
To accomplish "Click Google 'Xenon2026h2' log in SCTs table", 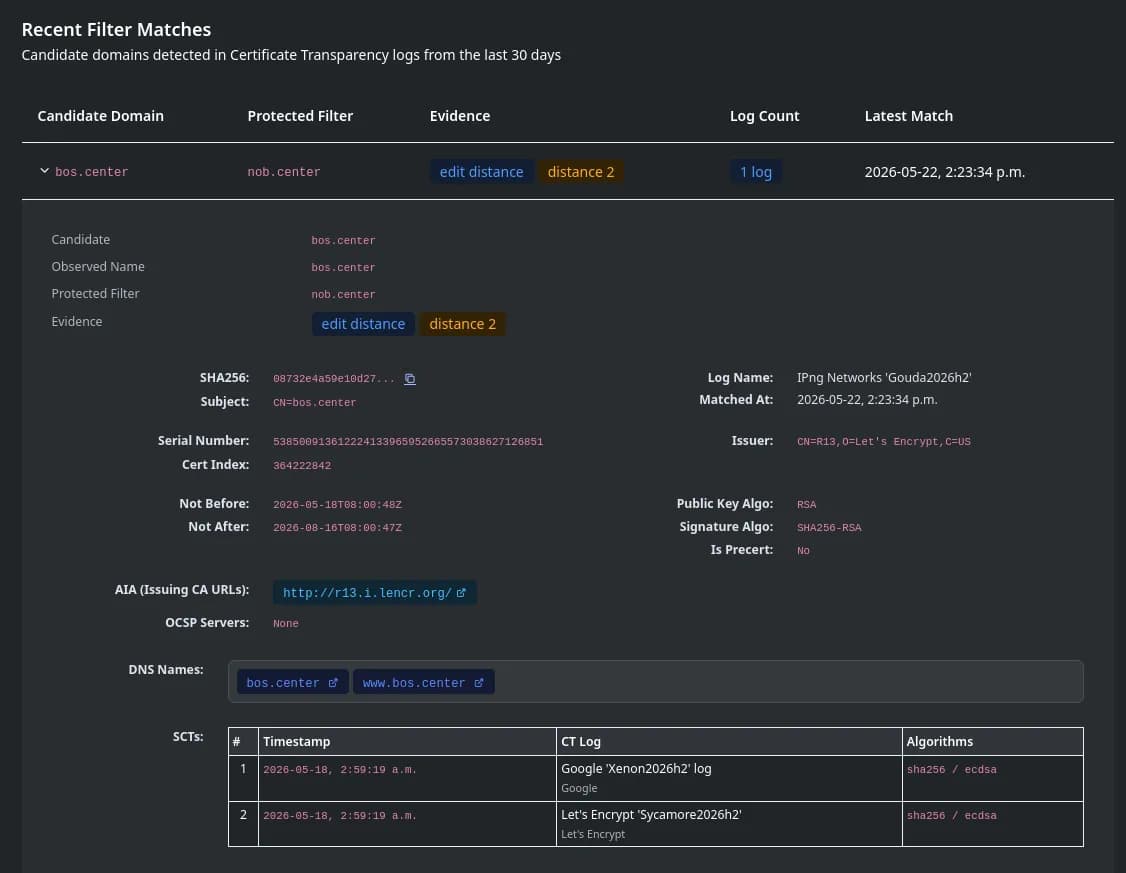I will tap(636, 768).
